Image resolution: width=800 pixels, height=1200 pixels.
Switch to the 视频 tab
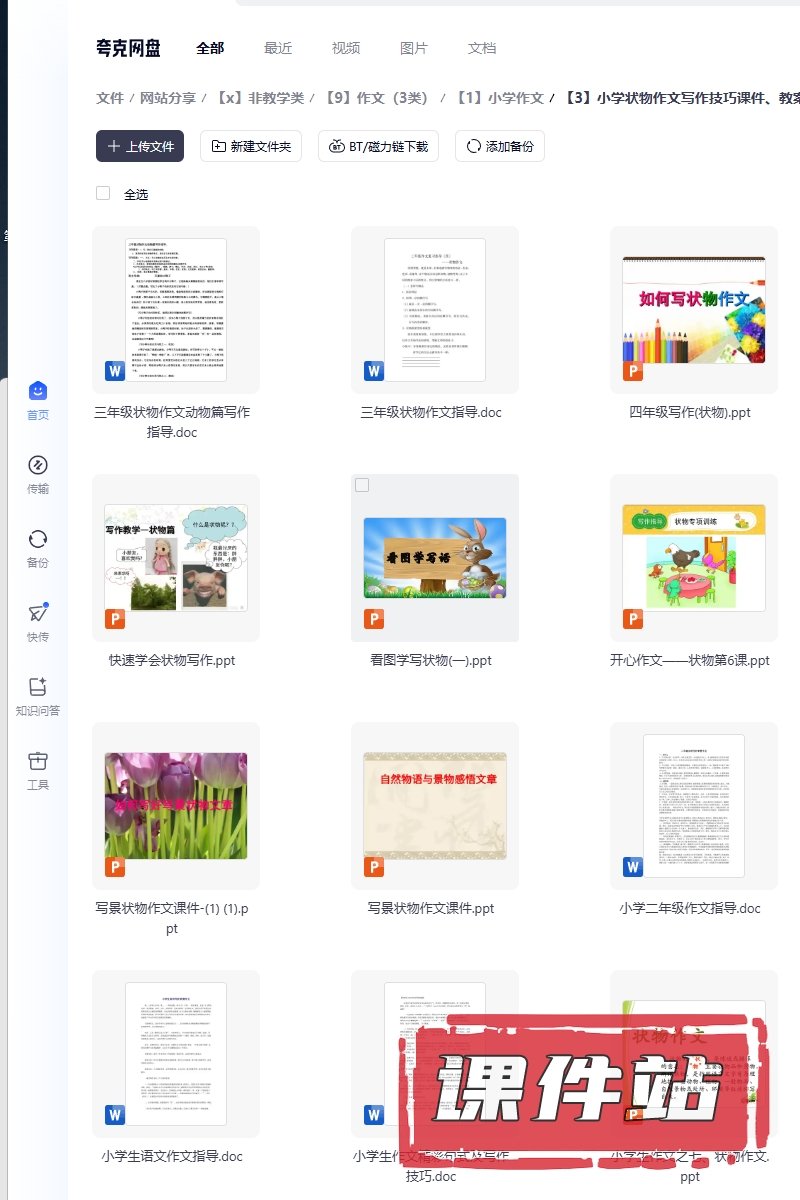pyautogui.click(x=346, y=48)
